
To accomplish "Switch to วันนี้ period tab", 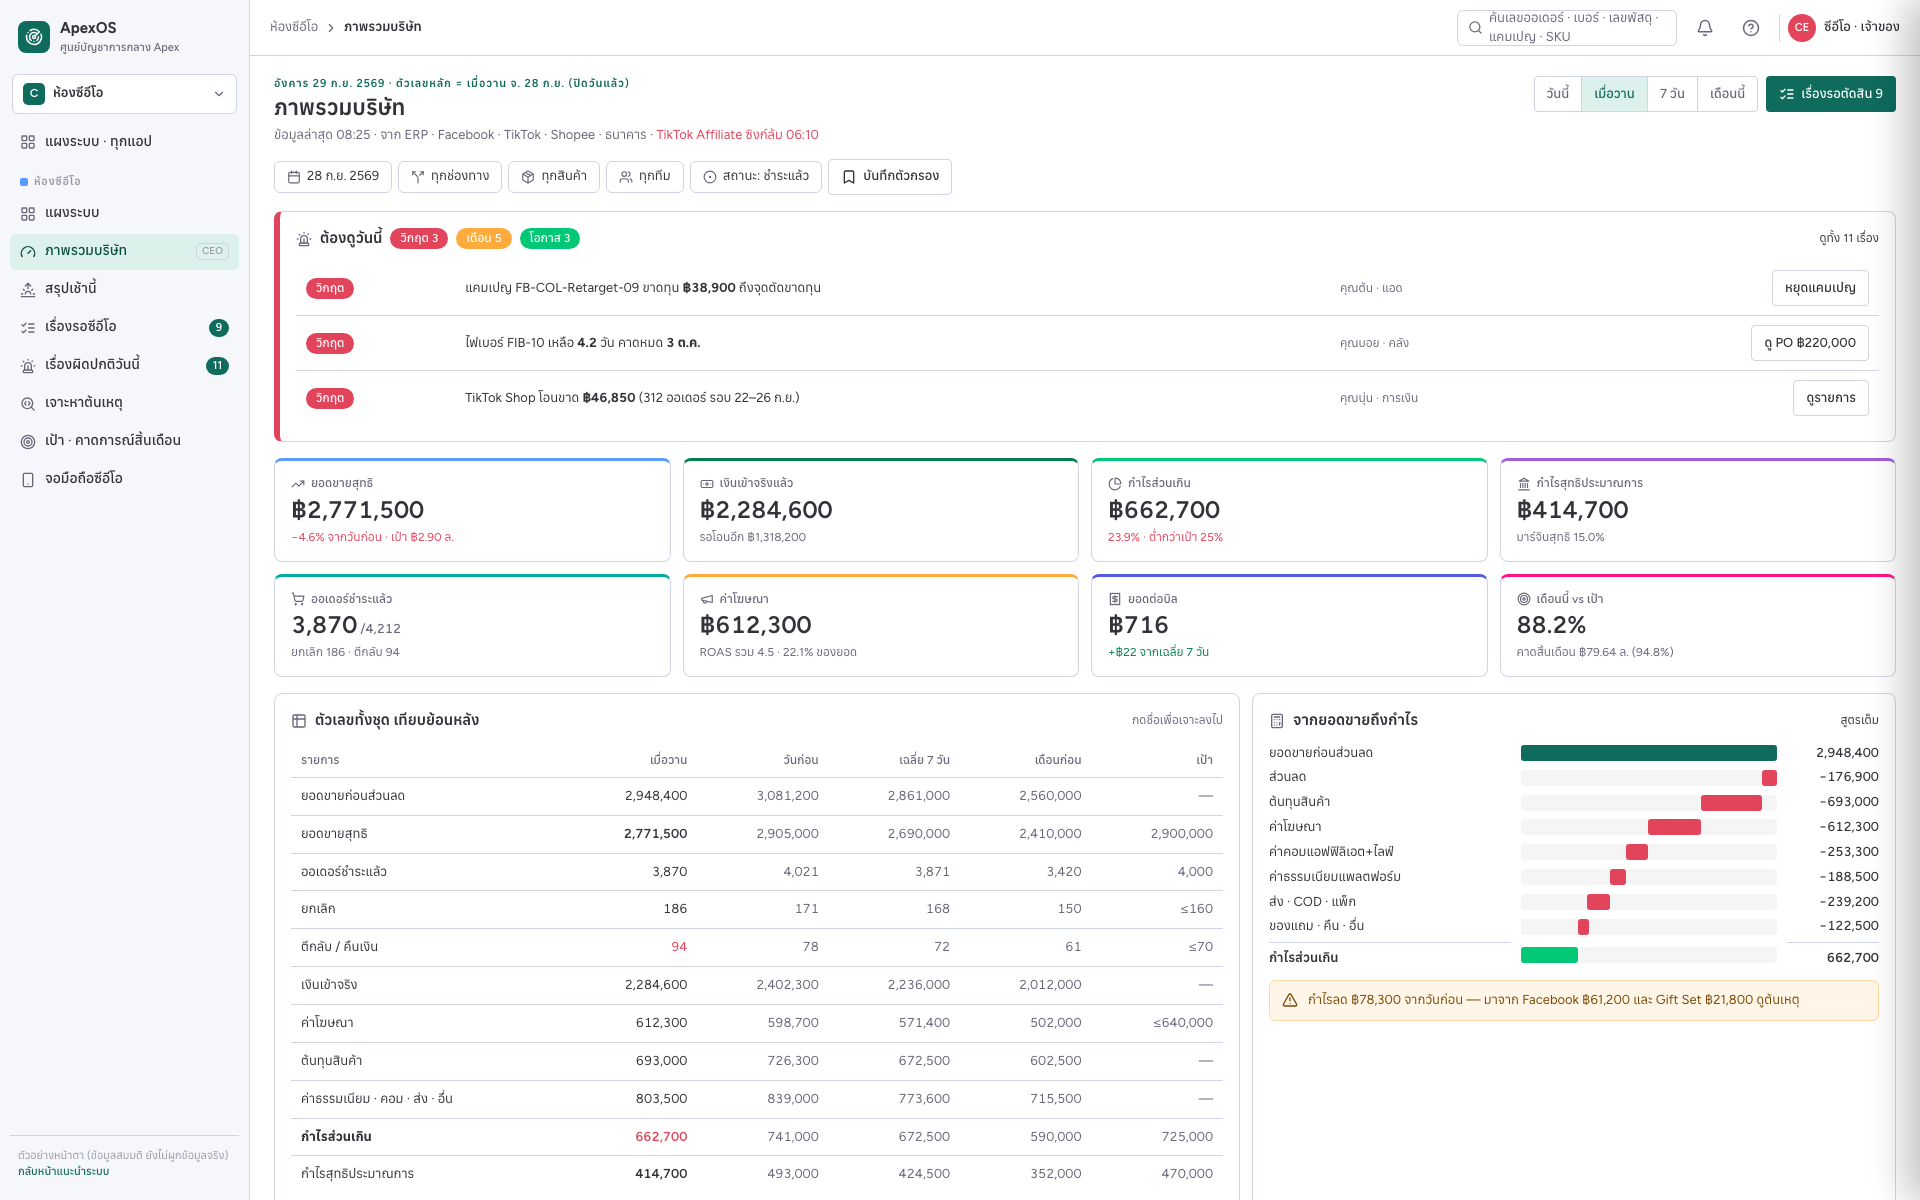I will (1558, 94).
